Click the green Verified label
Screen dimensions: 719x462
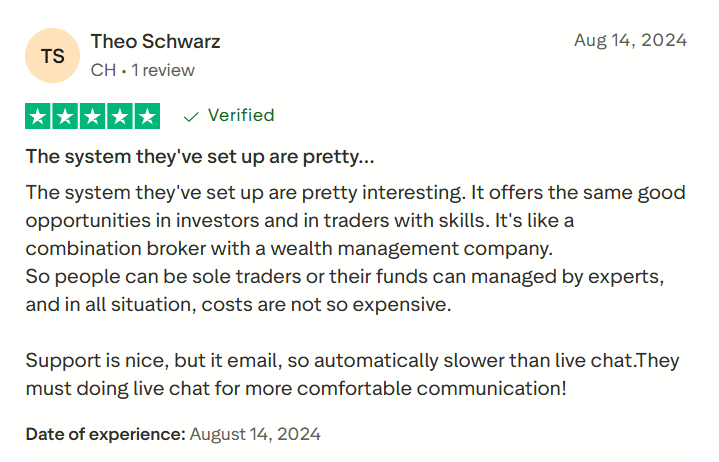tap(240, 116)
